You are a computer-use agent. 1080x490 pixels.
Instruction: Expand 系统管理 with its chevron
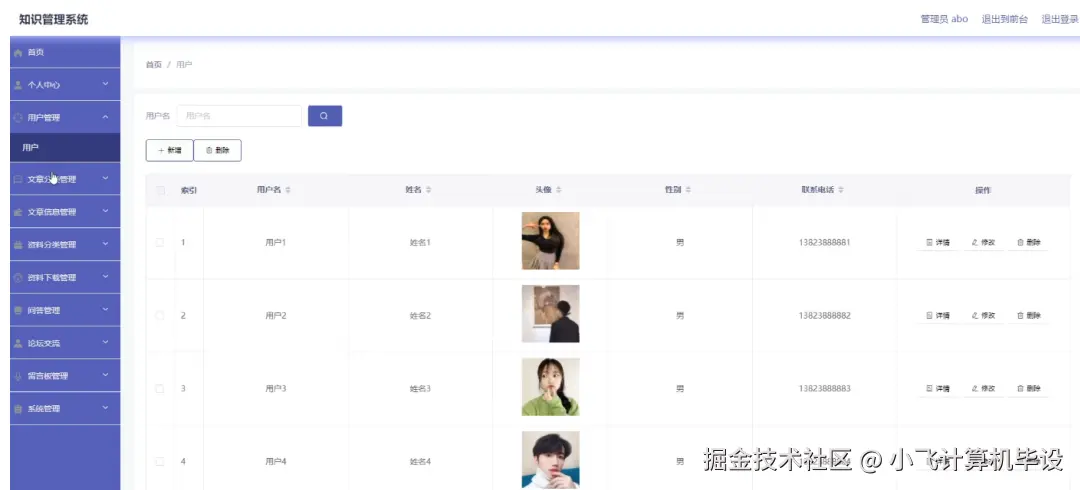[x=105, y=408]
